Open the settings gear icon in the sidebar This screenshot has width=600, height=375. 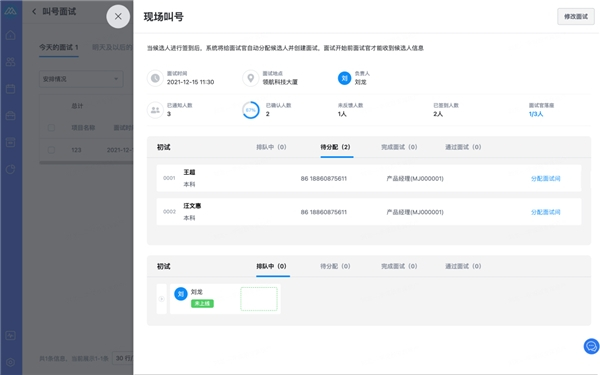coord(11,362)
